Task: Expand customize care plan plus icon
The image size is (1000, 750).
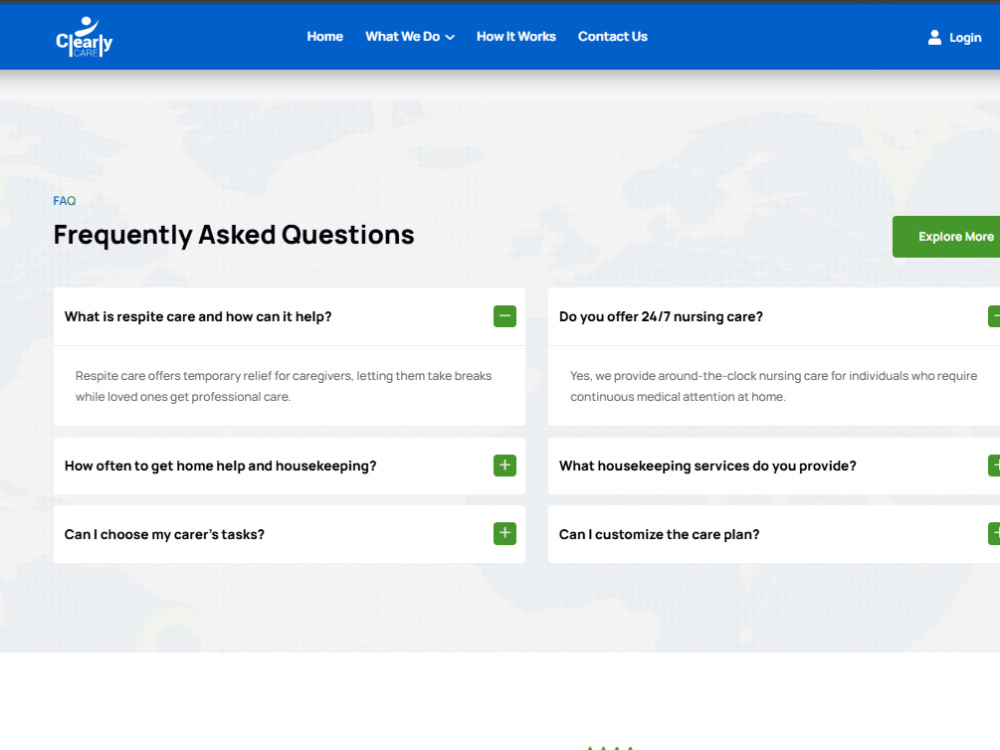Action: tap(994, 533)
